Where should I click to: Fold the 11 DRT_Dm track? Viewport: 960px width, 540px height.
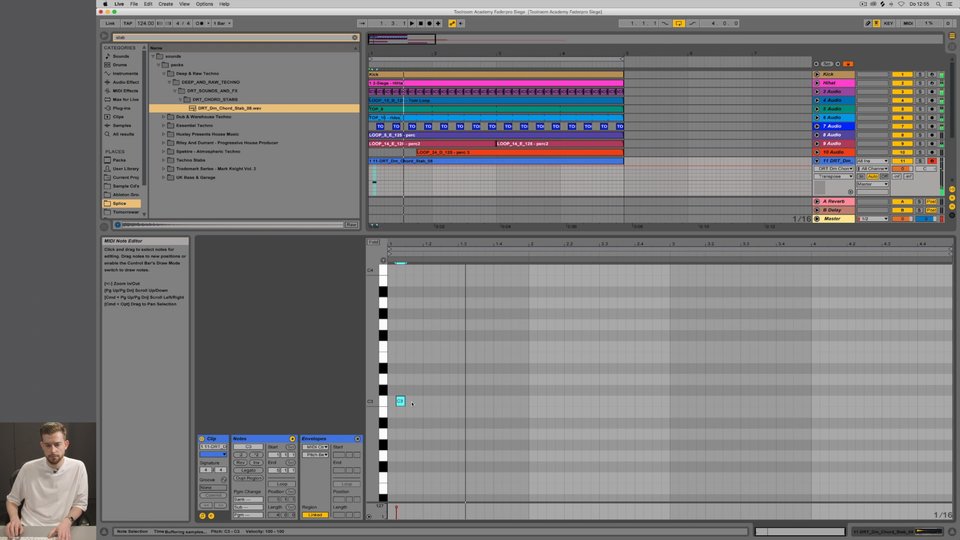pyautogui.click(x=817, y=161)
